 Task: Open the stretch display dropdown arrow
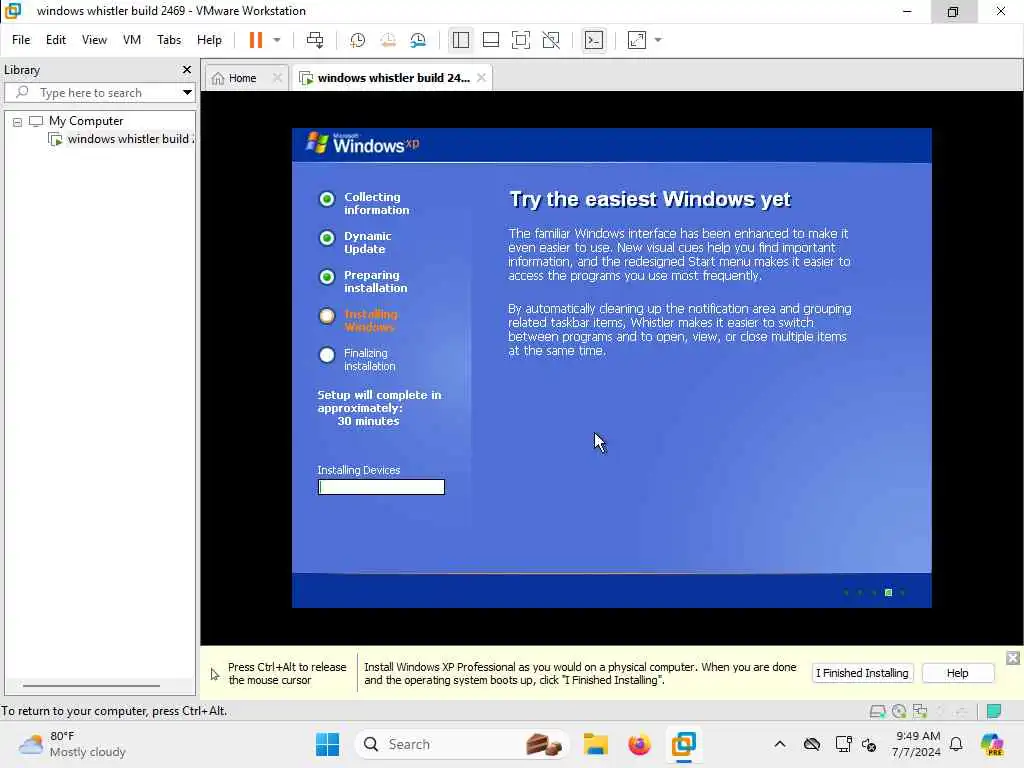coord(658,40)
